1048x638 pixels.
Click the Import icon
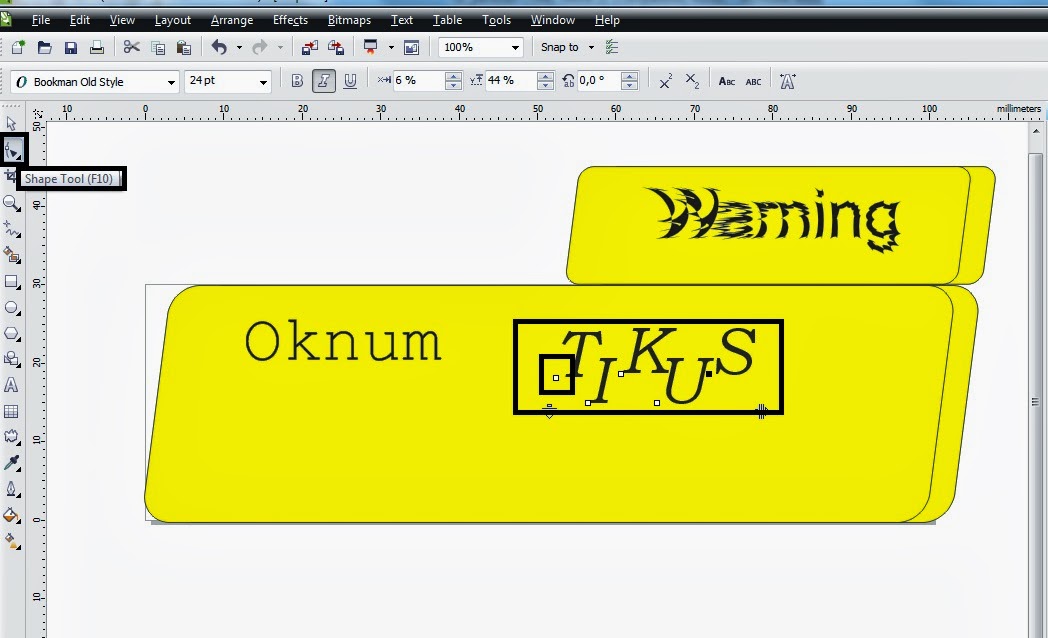tap(309, 47)
